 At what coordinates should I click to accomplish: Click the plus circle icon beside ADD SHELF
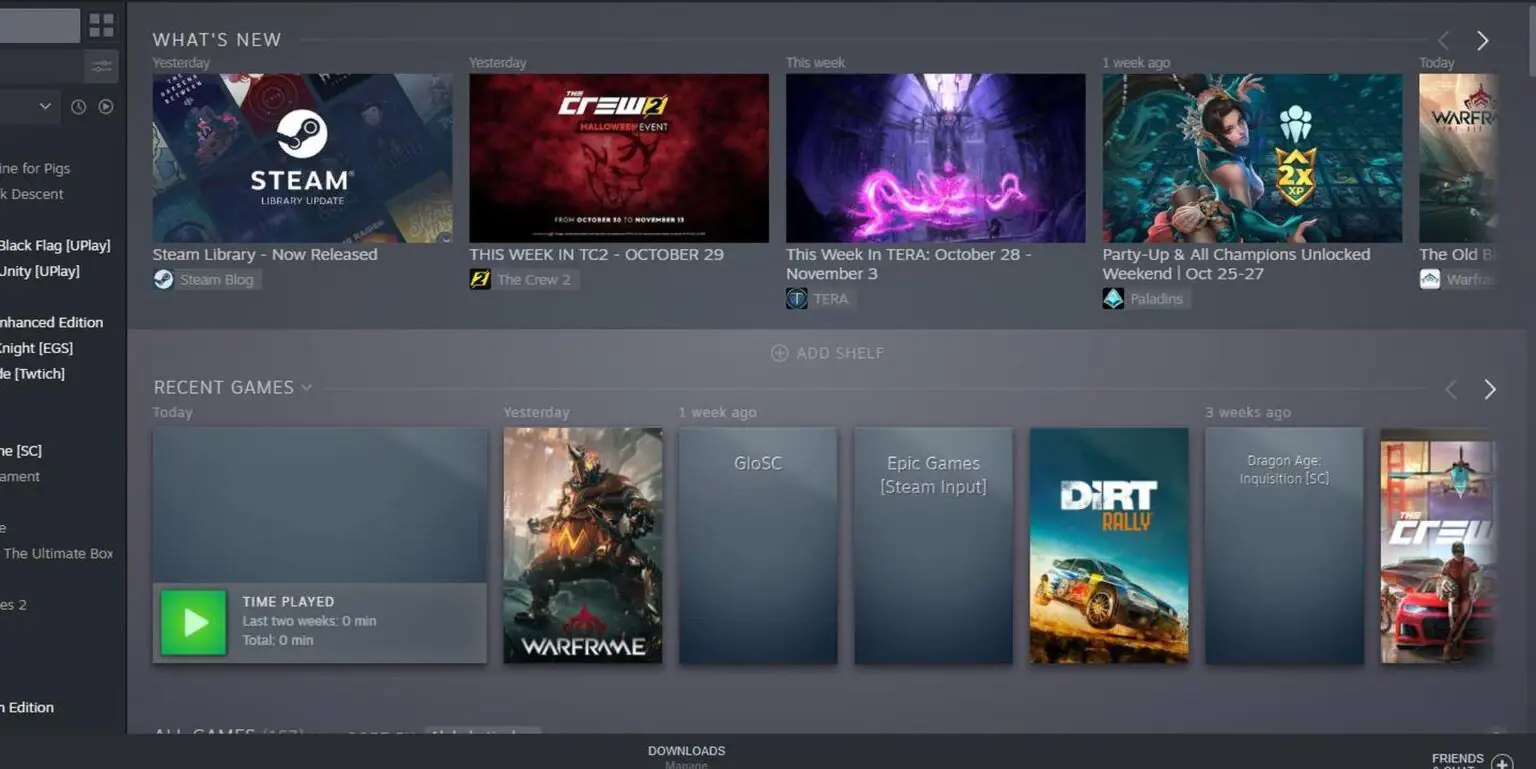coord(779,353)
